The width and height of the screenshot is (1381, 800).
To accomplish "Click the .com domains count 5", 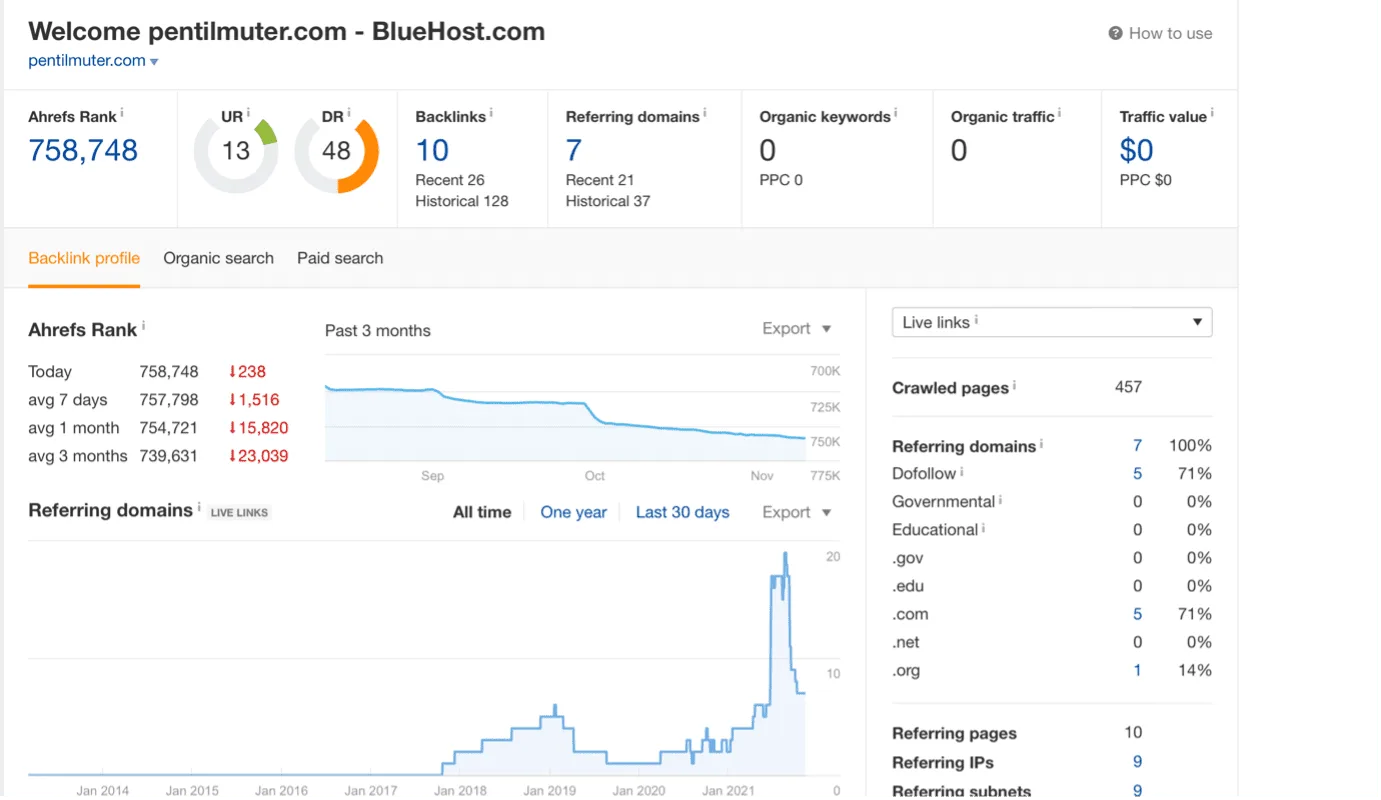I will click(x=1137, y=614).
